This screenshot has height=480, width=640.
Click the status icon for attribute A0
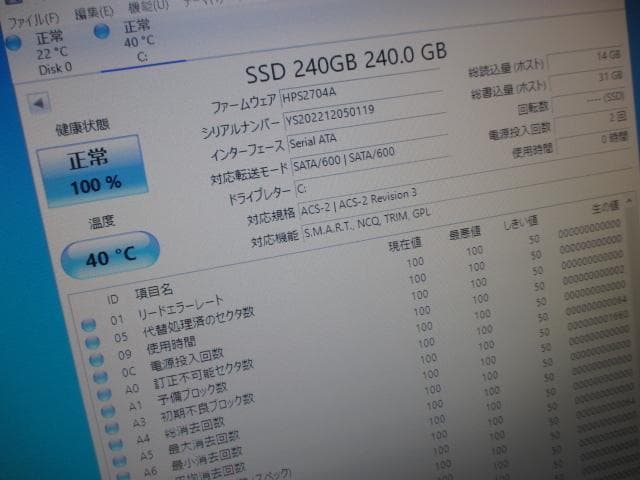coord(104,394)
